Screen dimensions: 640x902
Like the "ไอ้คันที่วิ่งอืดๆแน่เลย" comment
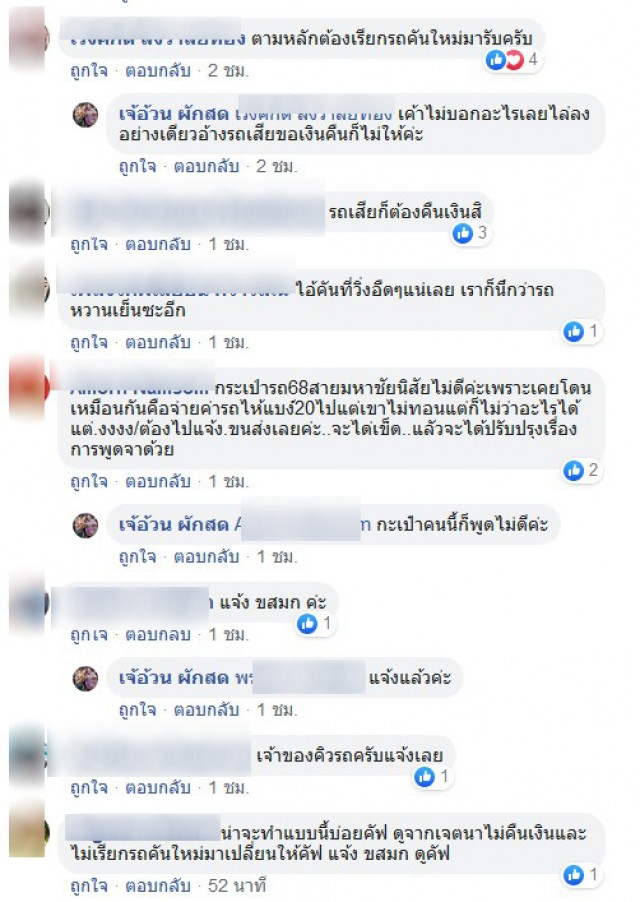tap(89, 342)
